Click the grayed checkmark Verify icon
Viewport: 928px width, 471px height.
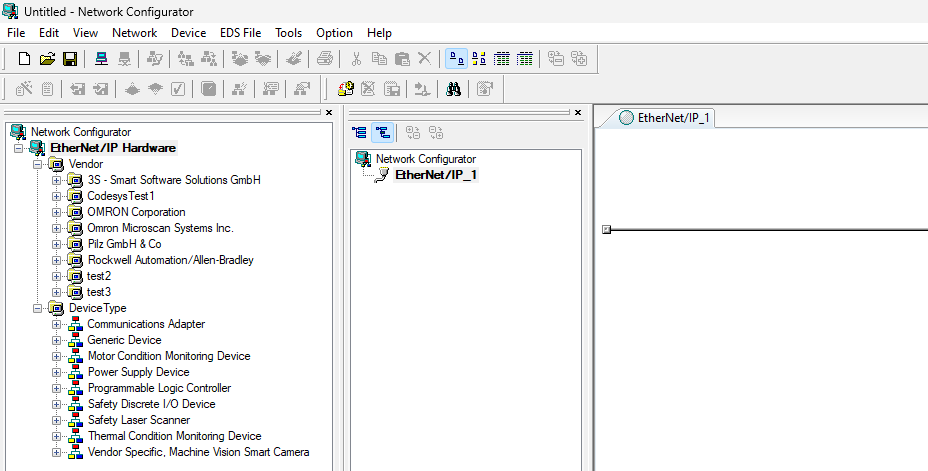[x=178, y=89]
